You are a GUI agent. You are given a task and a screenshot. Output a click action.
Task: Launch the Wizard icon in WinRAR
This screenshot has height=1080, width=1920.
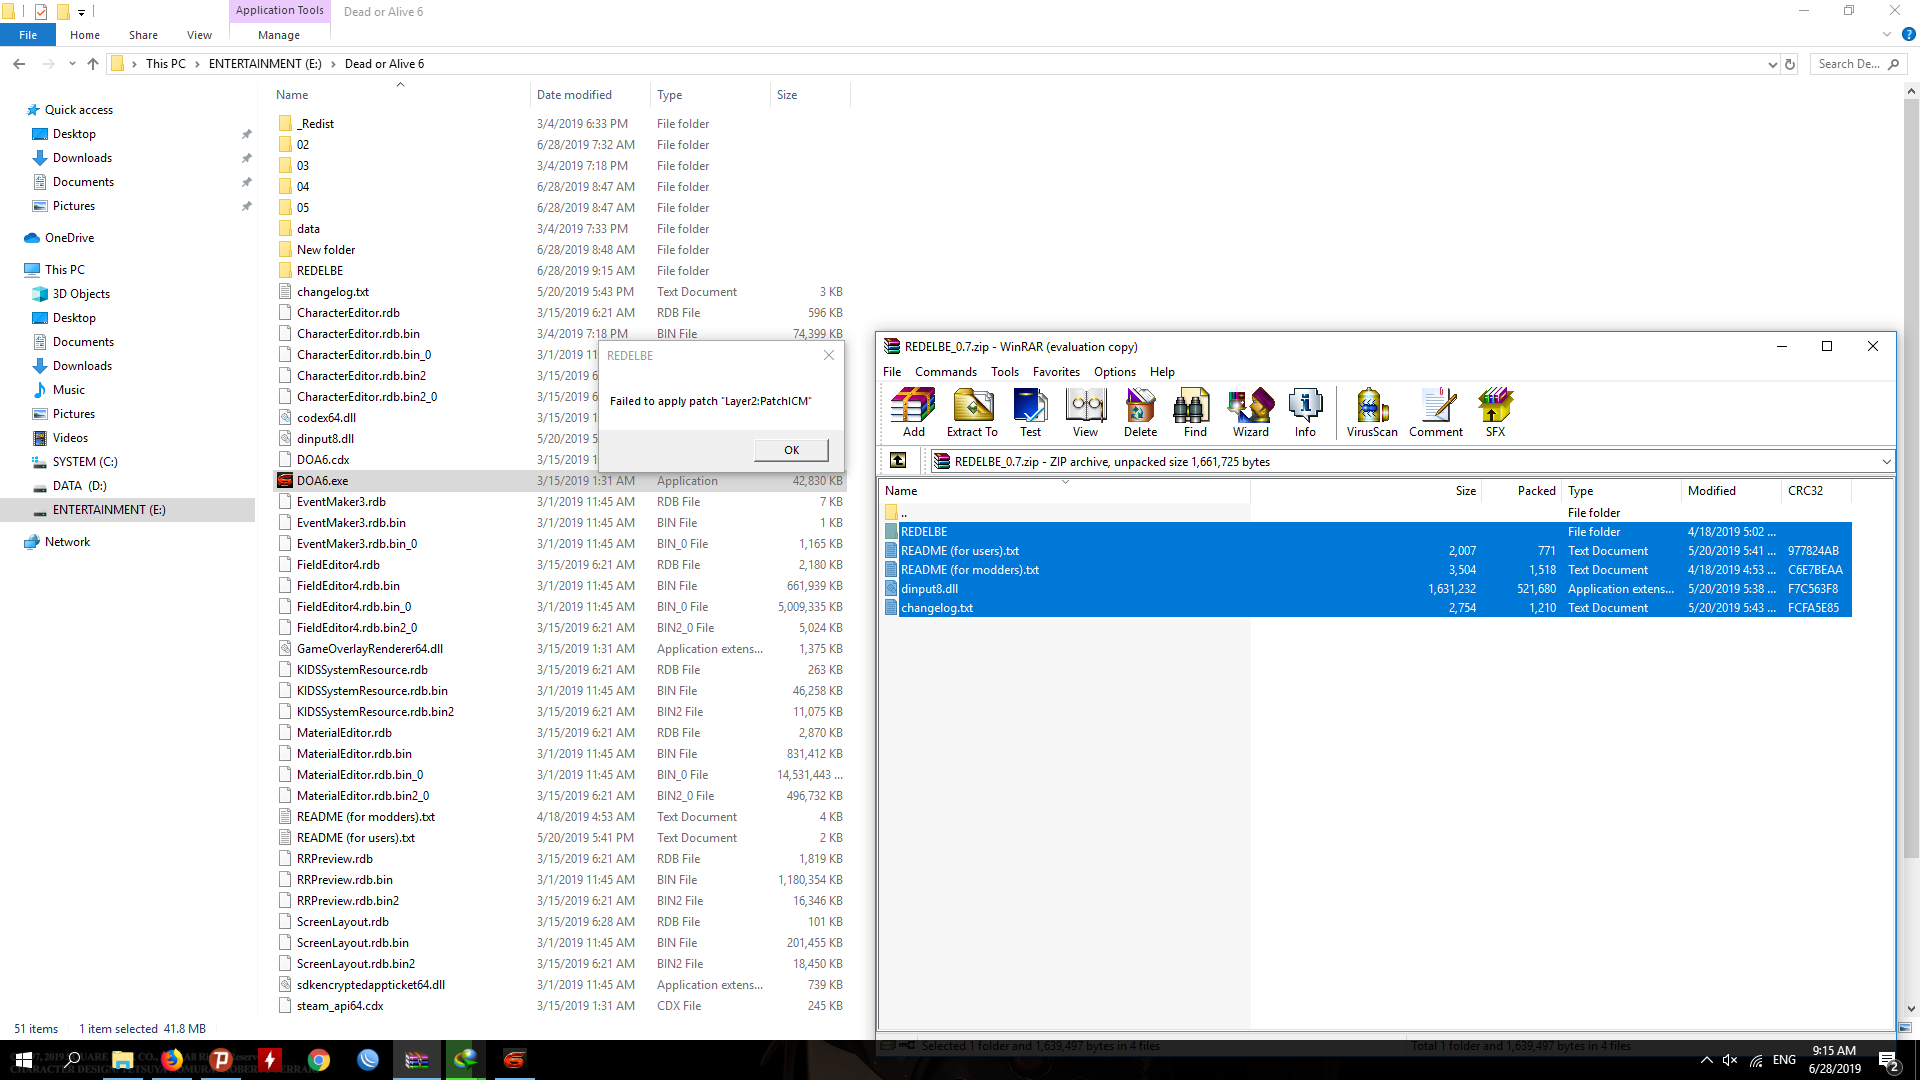pos(1250,412)
